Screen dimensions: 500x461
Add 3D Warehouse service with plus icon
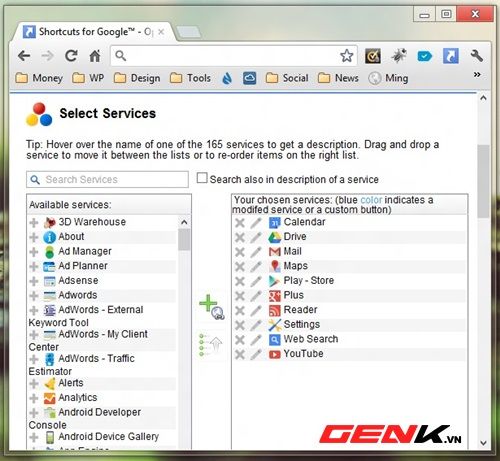(34, 222)
